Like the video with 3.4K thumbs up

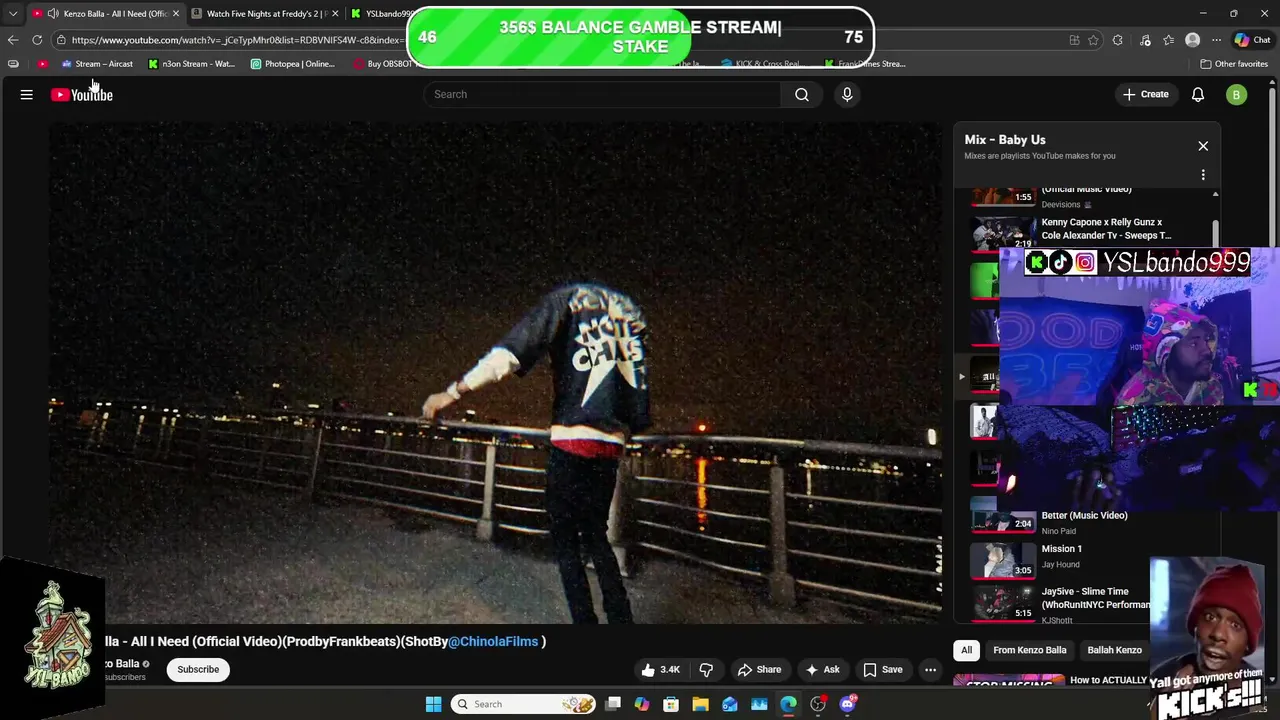click(x=660, y=670)
